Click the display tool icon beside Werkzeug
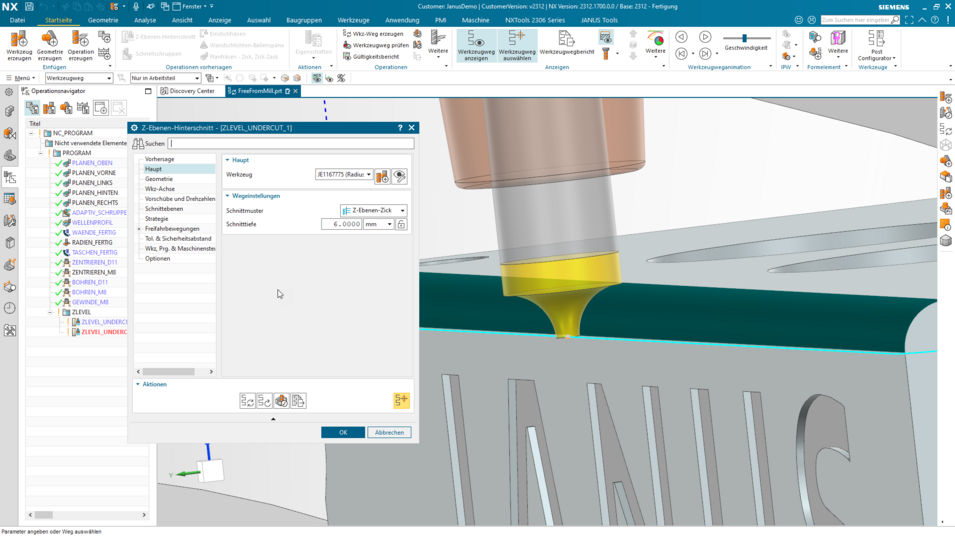Image resolution: width=955 pixels, height=537 pixels. (400, 177)
